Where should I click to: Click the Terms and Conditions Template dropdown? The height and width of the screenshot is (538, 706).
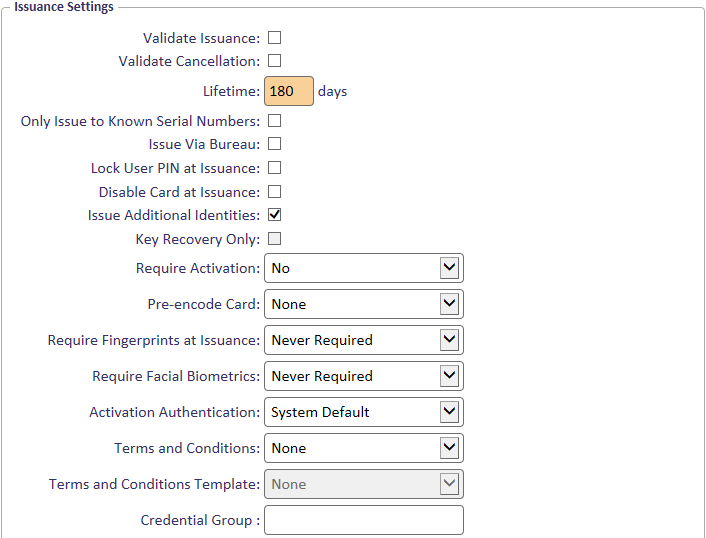(364, 484)
